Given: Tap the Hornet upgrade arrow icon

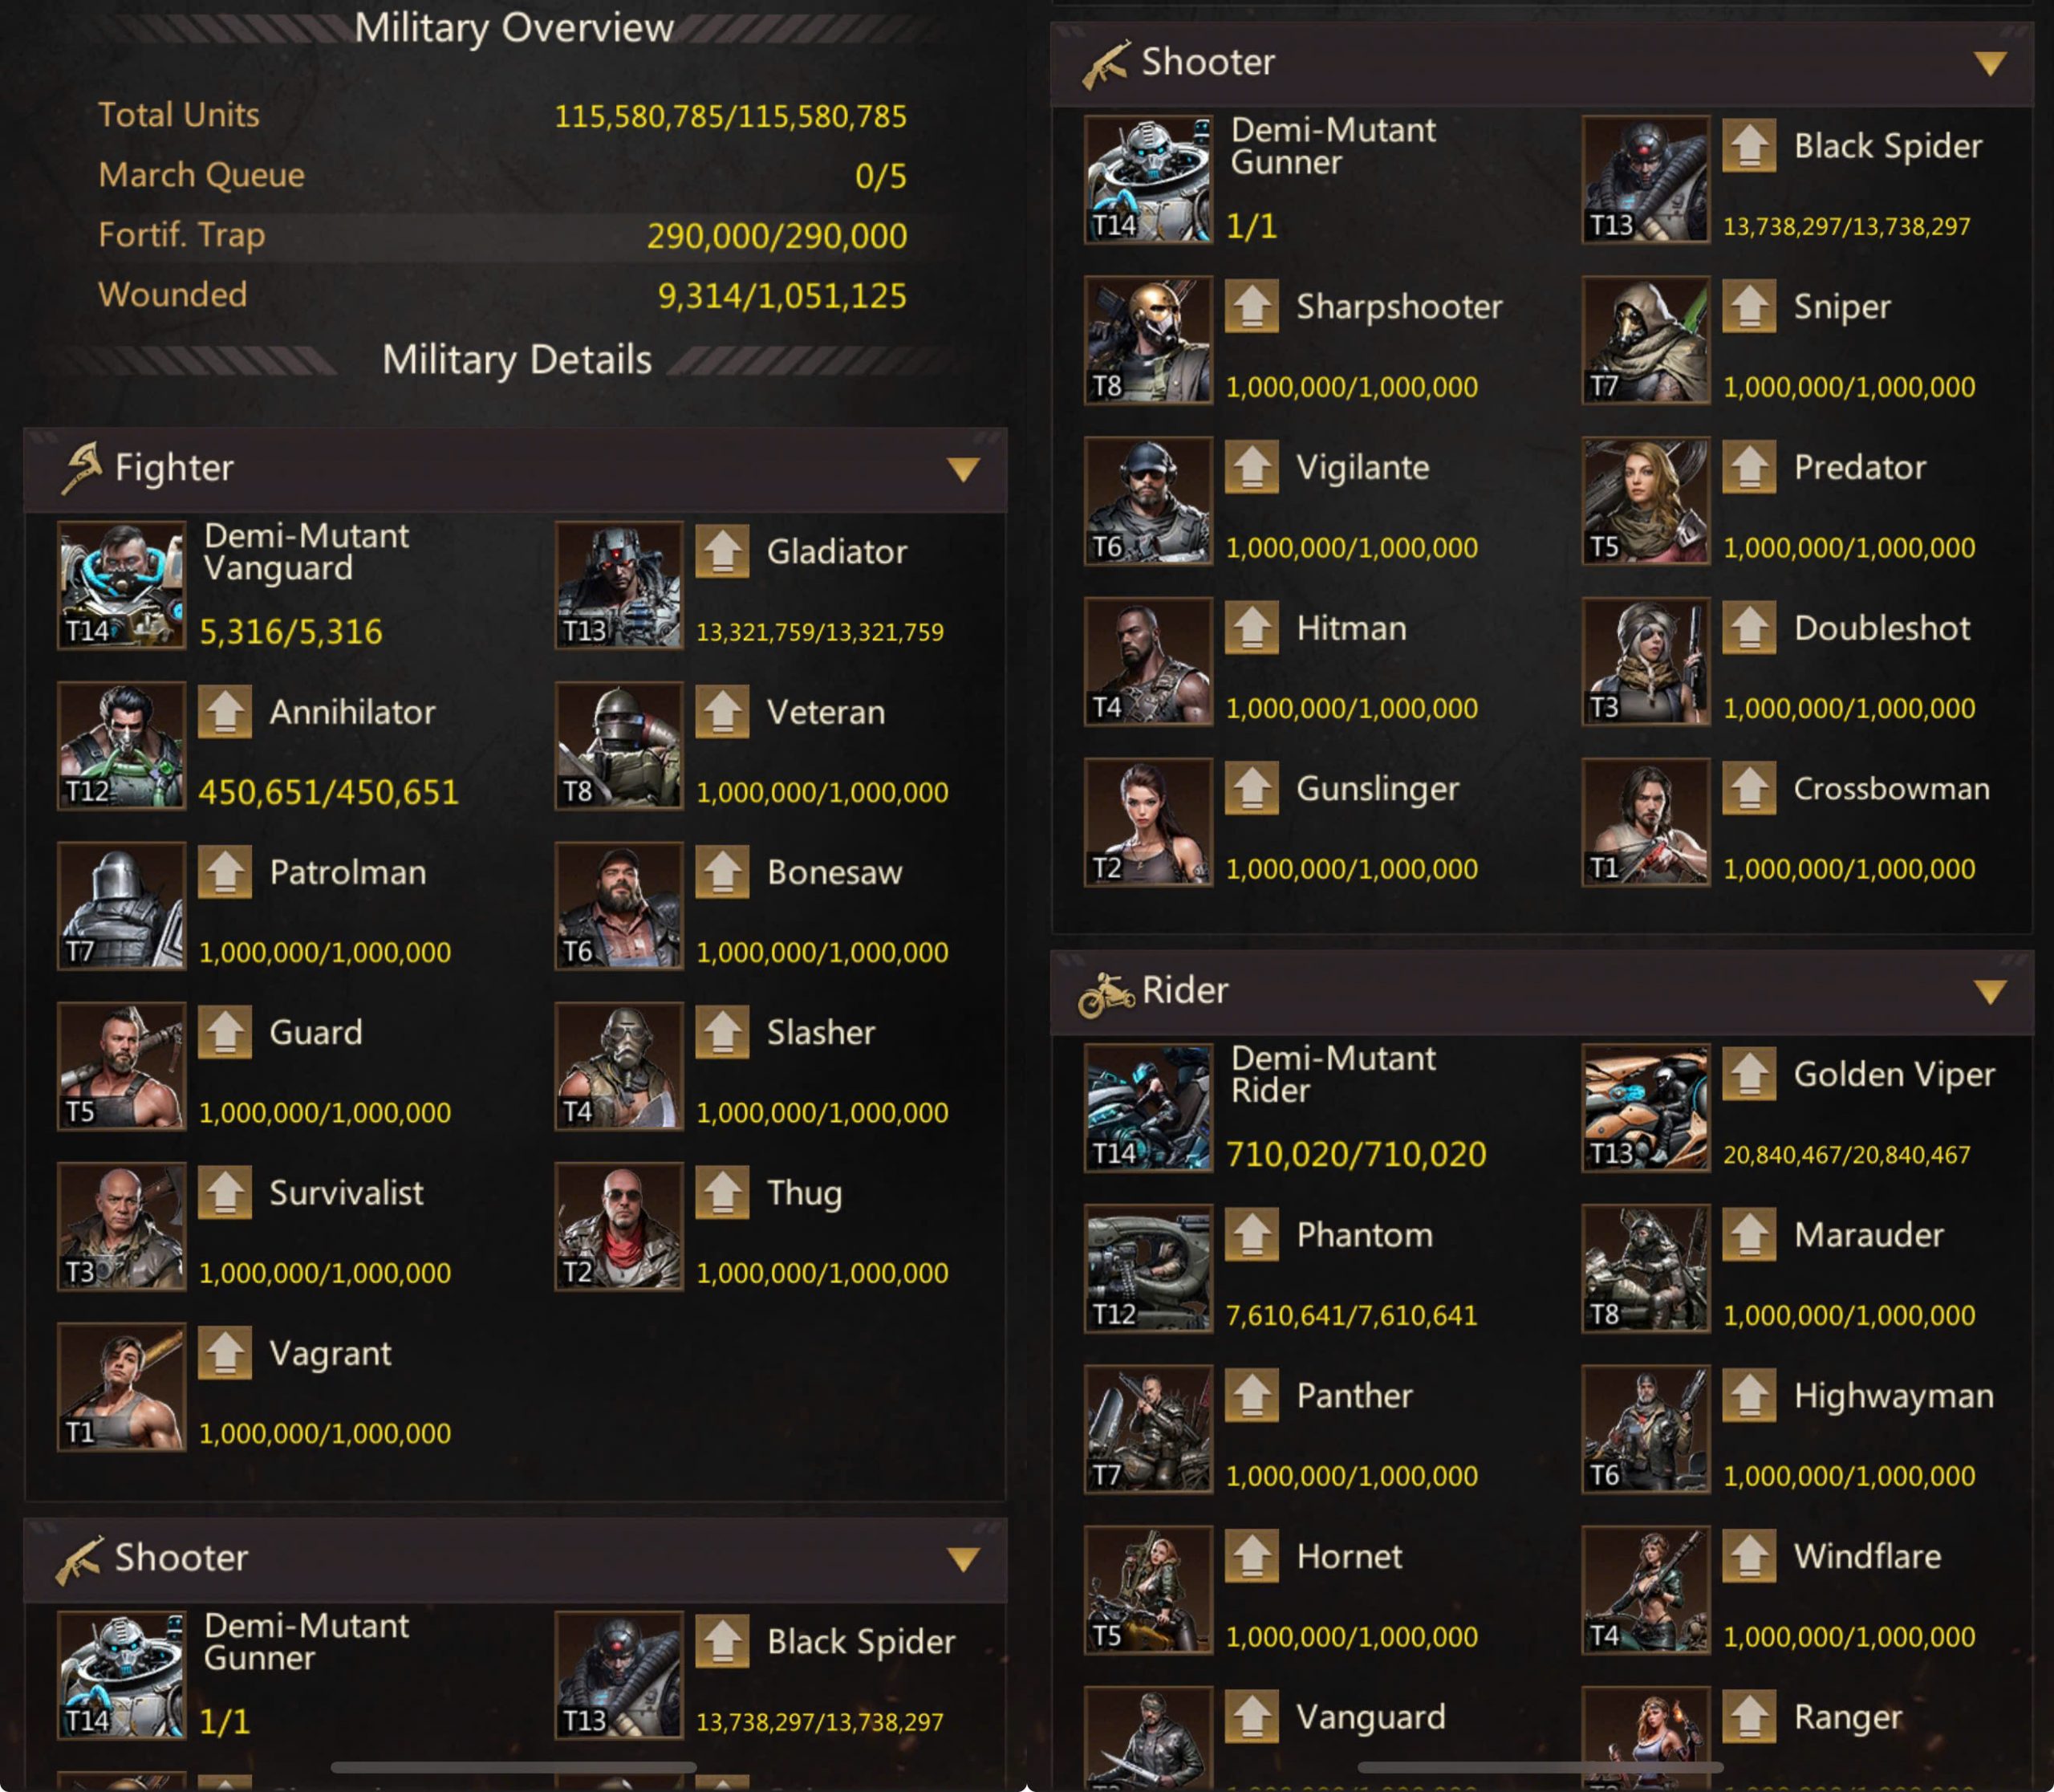Looking at the screenshot, I should 1252,1556.
